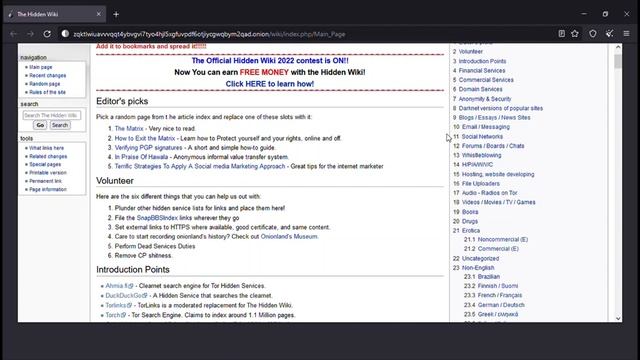Image resolution: width=640 pixels, height=360 pixels.
Task: Open Special pages link
Action: point(45,164)
